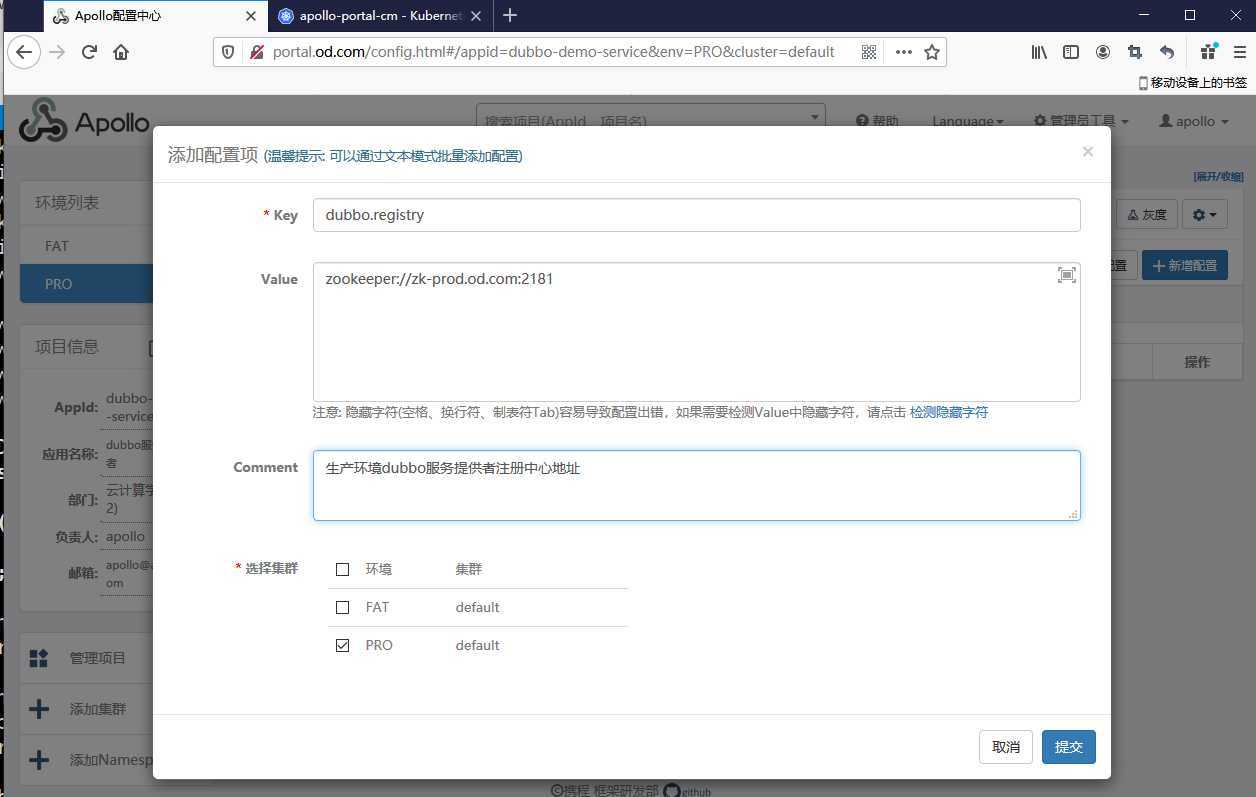Click the Comment text area
Image resolution: width=1256 pixels, height=797 pixels.
click(x=696, y=485)
